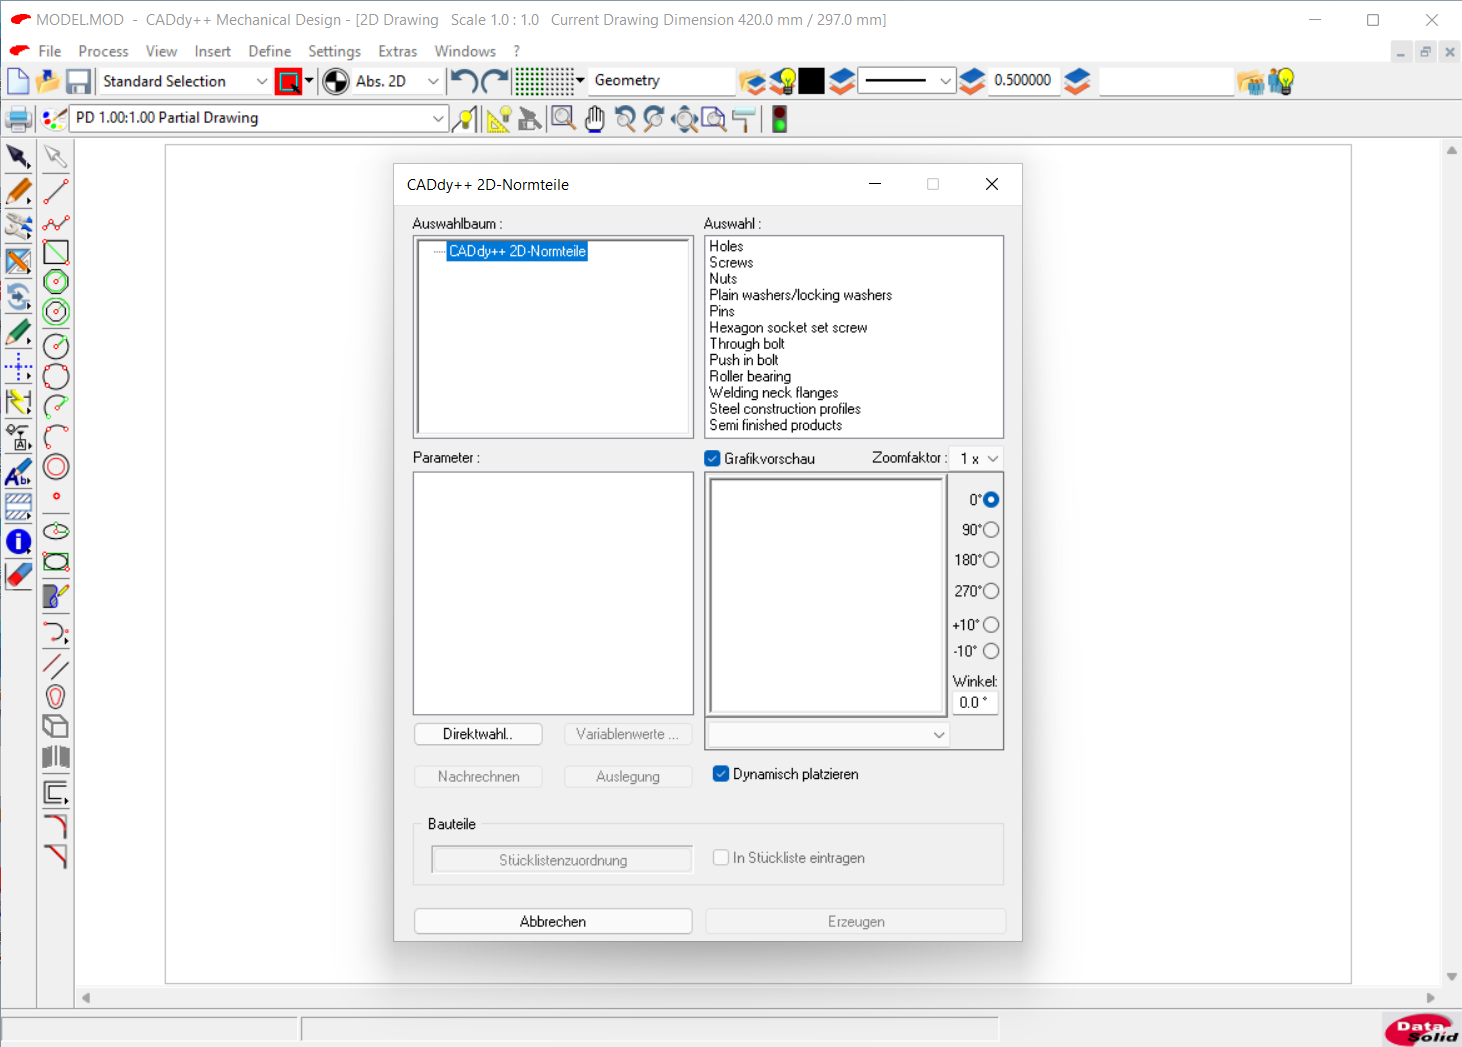
Task: Open the Define menu
Action: pyautogui.click(x=269, y=51)
